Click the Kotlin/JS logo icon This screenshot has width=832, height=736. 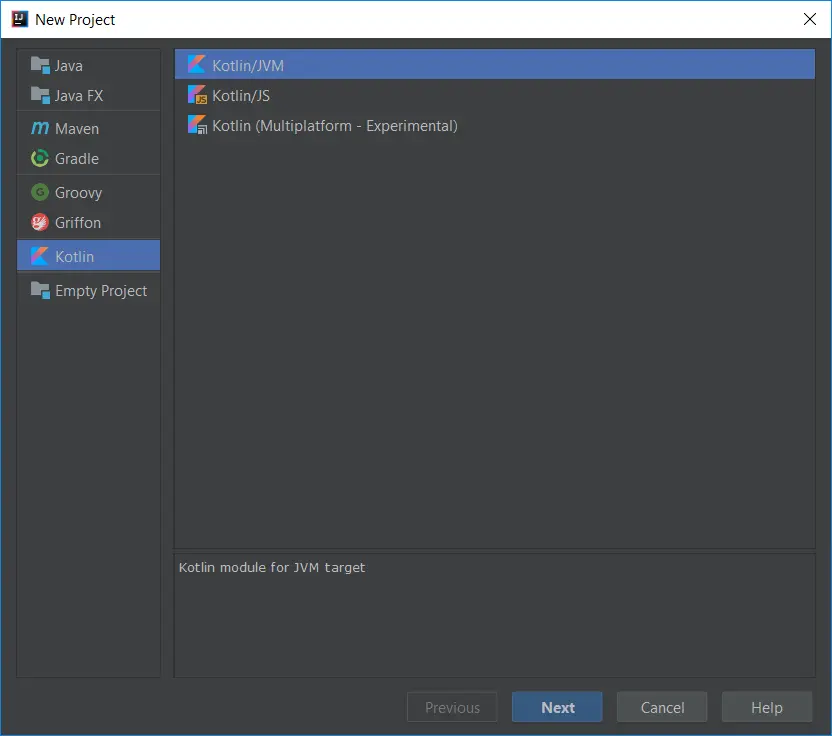click(x=197, y=94)
